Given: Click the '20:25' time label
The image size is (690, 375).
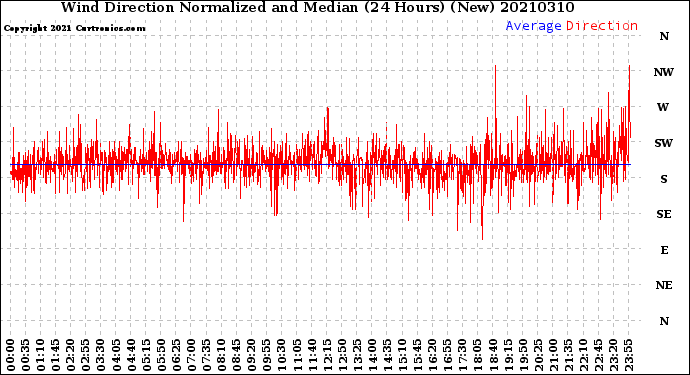Looking at the screenshot, I should click(538, 355).
